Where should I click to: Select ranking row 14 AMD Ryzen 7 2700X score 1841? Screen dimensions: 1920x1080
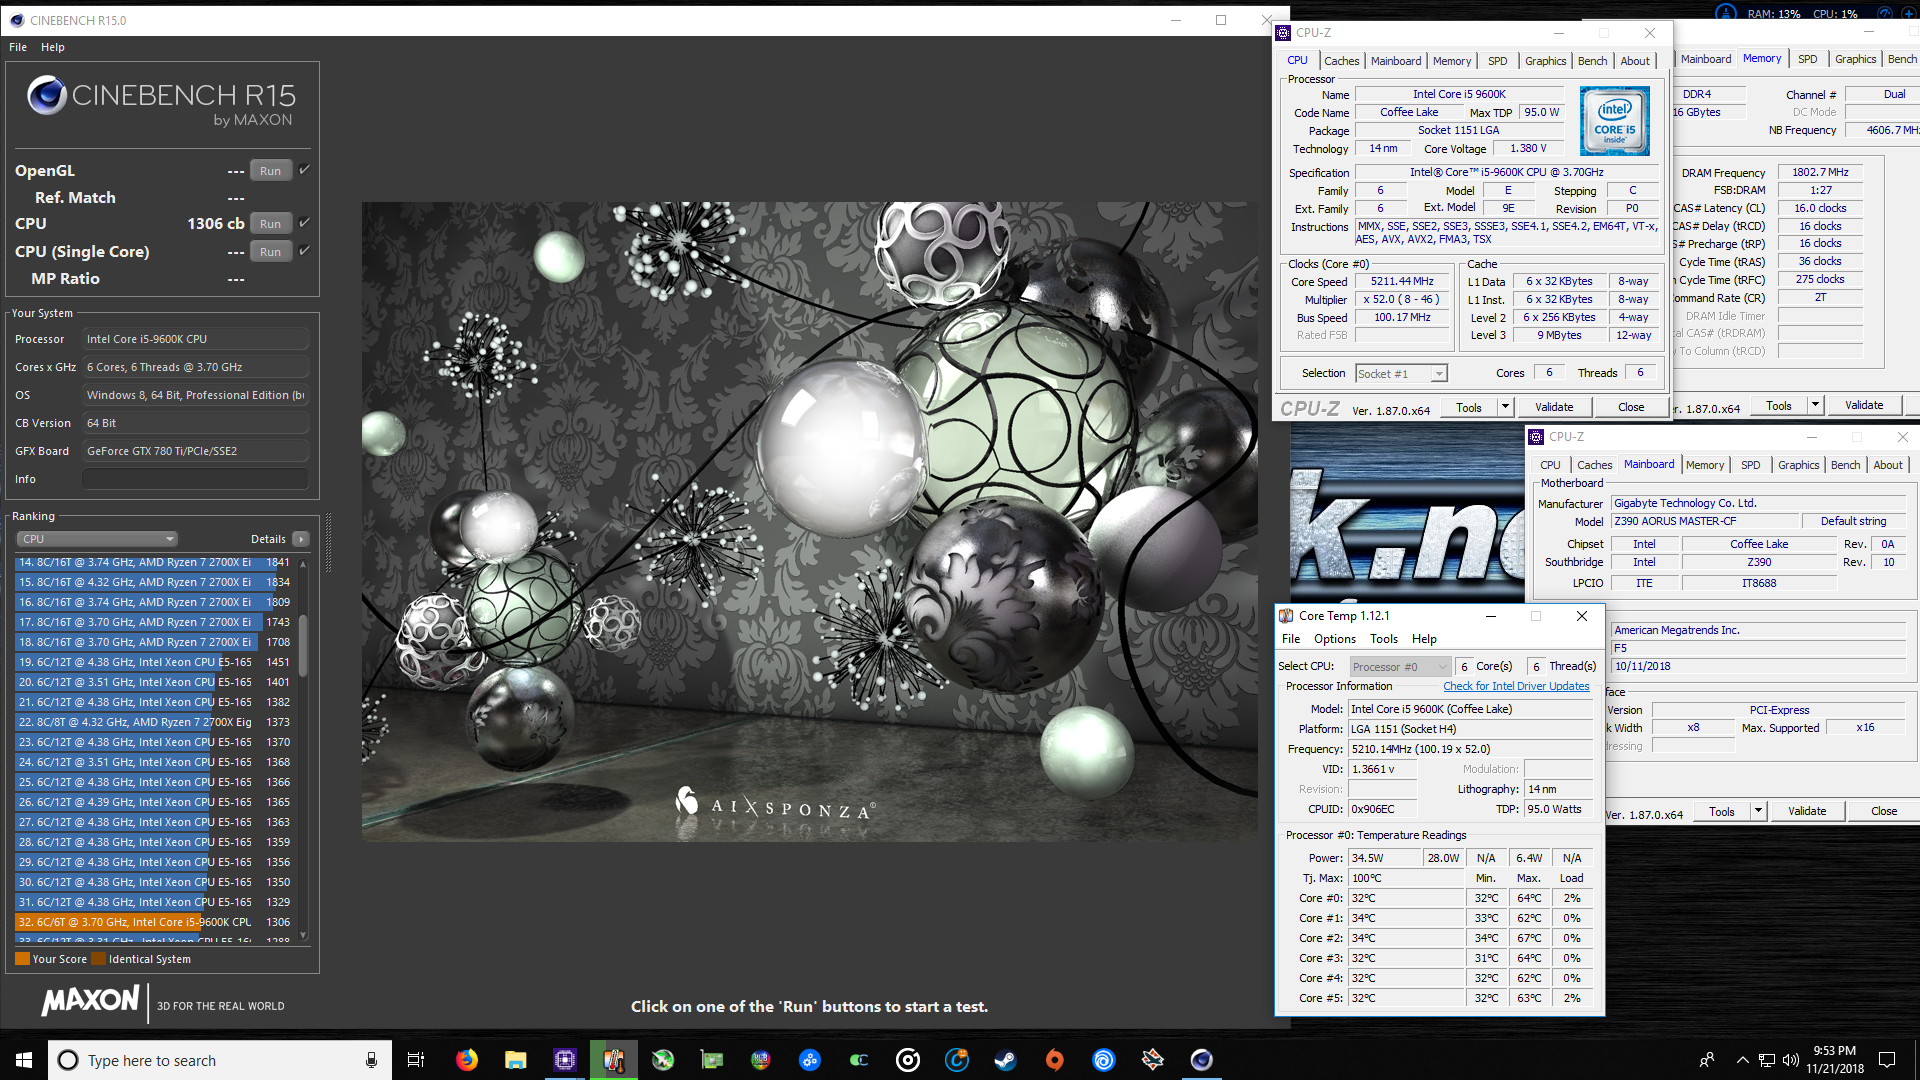point(155,562)
